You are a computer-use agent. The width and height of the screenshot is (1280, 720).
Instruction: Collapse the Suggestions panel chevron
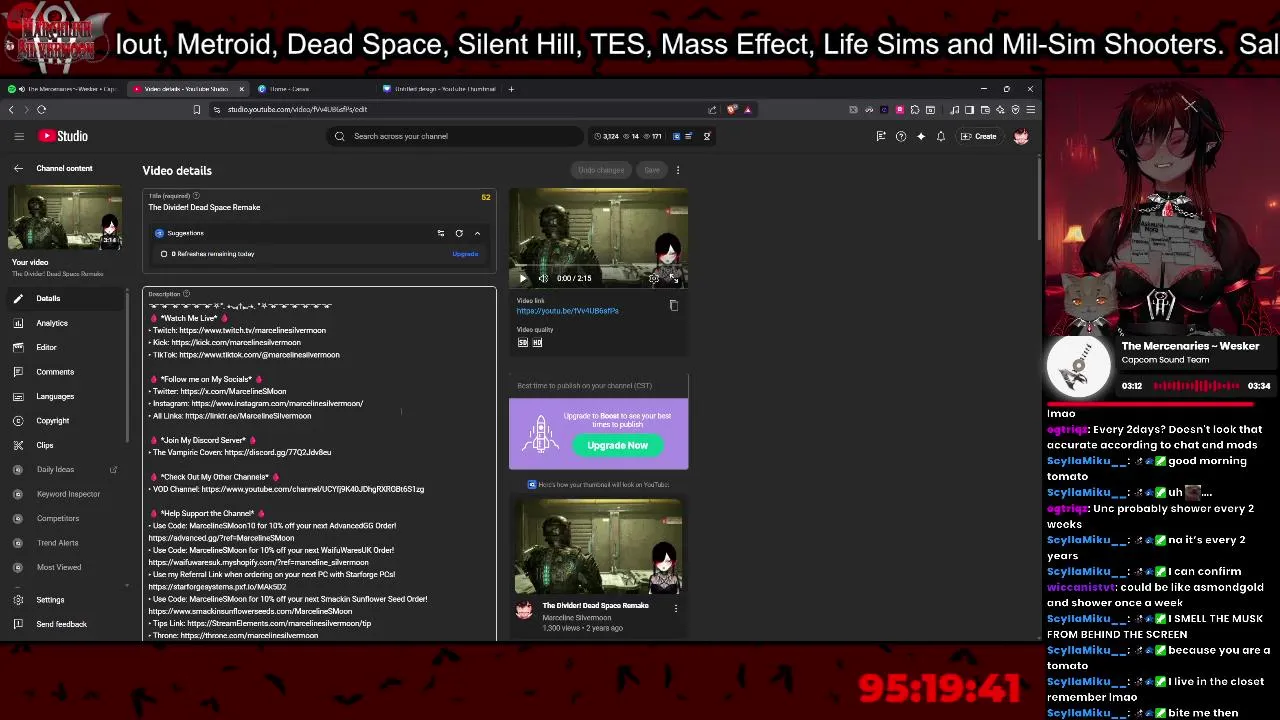click(477, 233)
